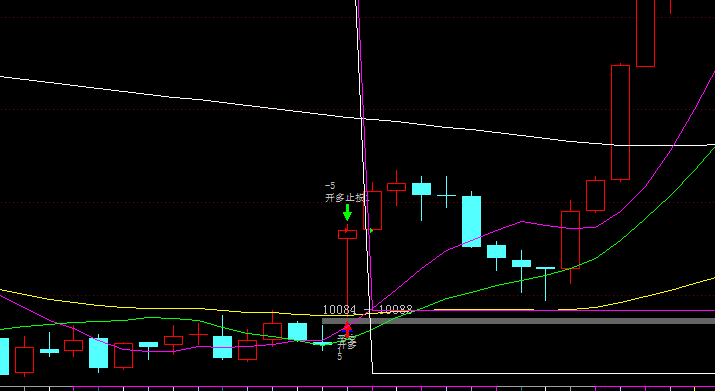Select the largest cyan candlestick body
The width and height of the screenshot is (715, 391).
471,221
